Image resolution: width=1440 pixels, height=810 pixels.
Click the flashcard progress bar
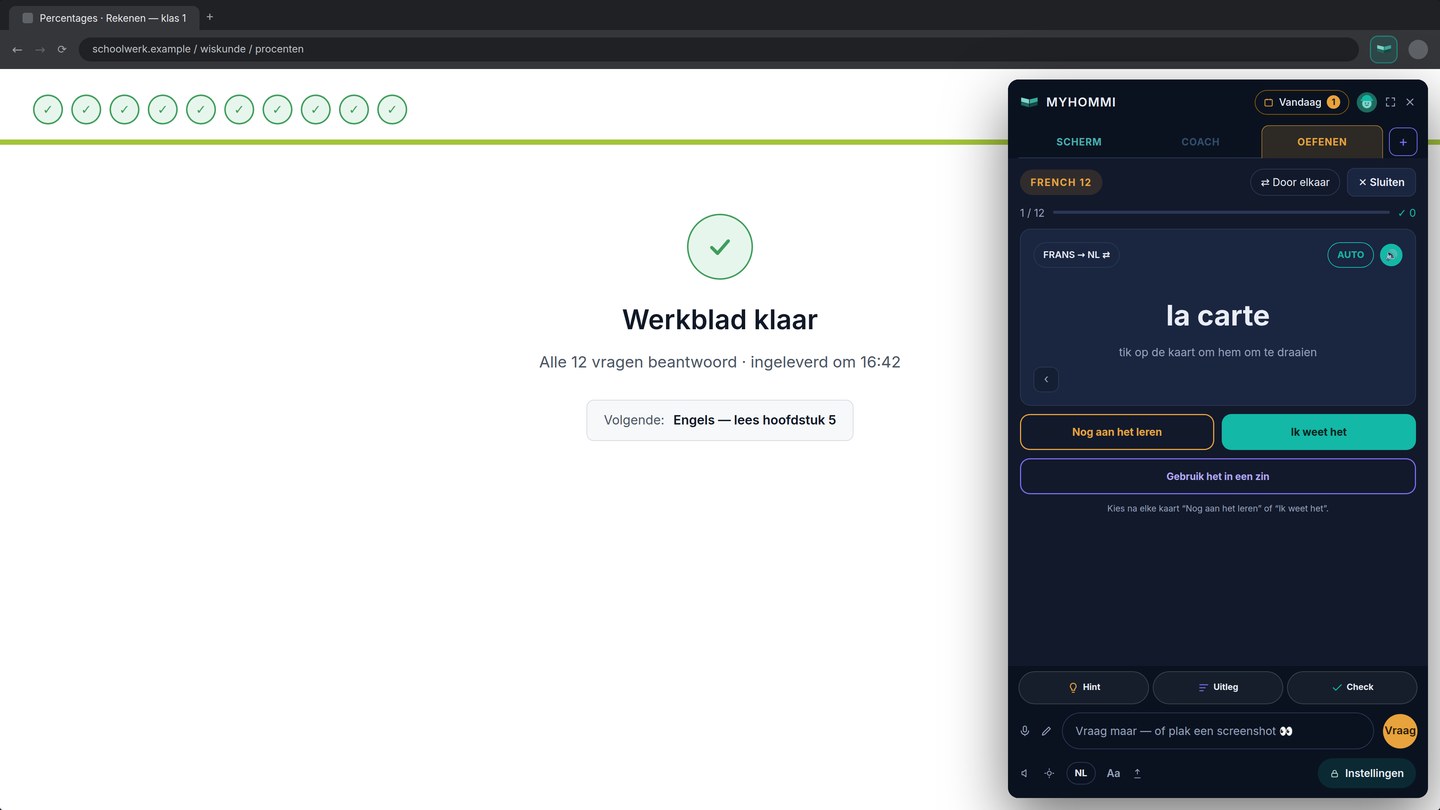1221,213
